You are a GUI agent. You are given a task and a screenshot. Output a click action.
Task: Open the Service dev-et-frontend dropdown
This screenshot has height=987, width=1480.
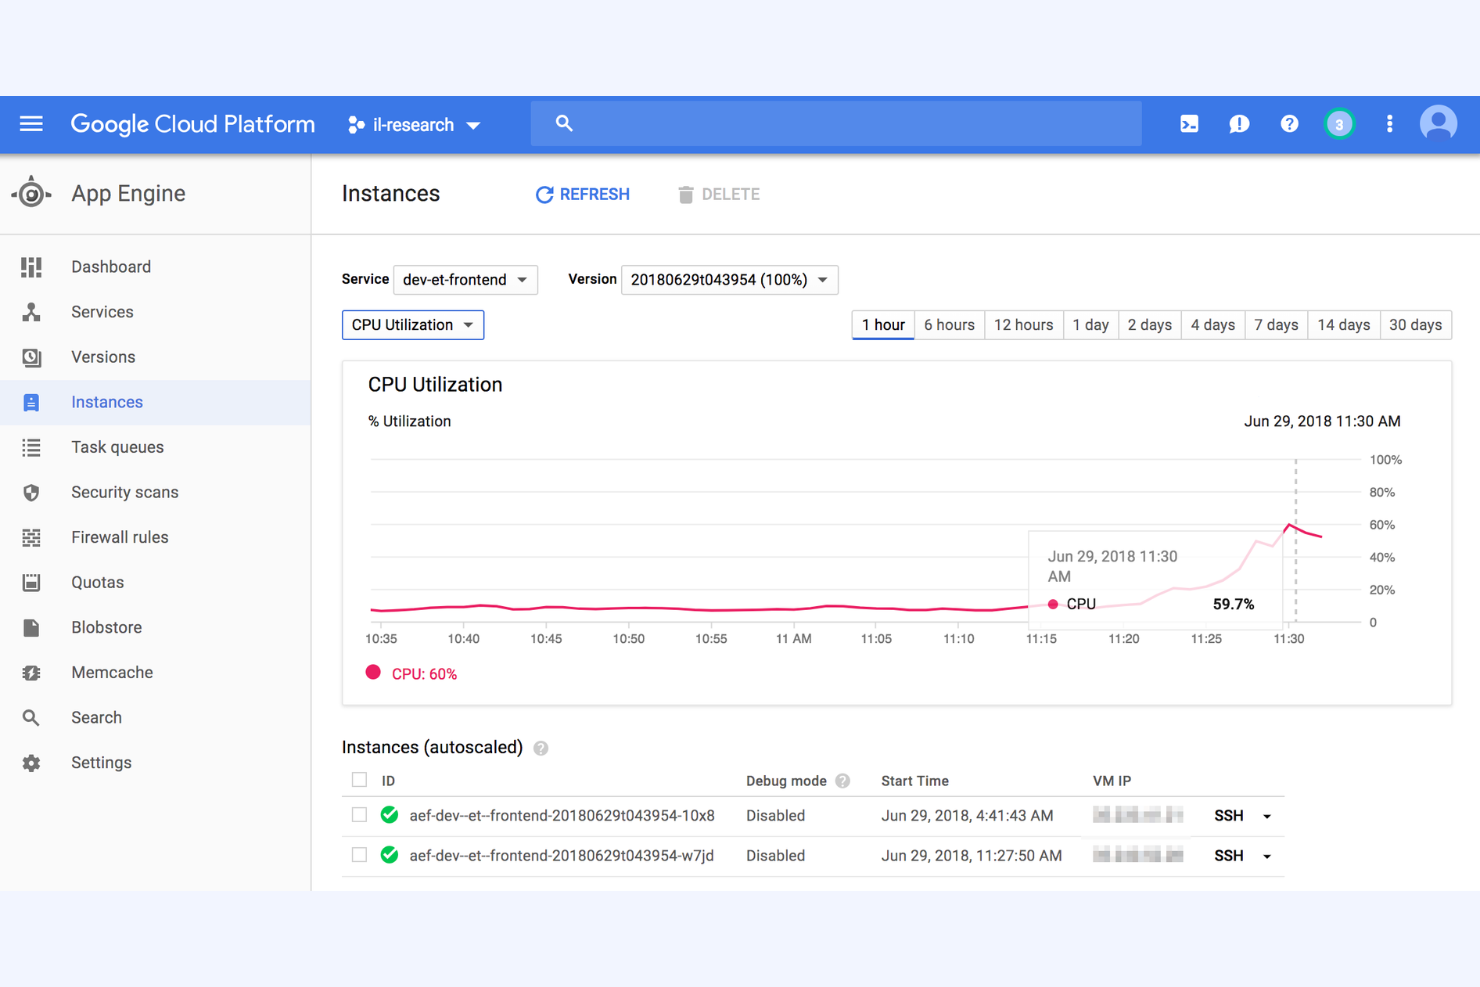(x=465, y=280)
